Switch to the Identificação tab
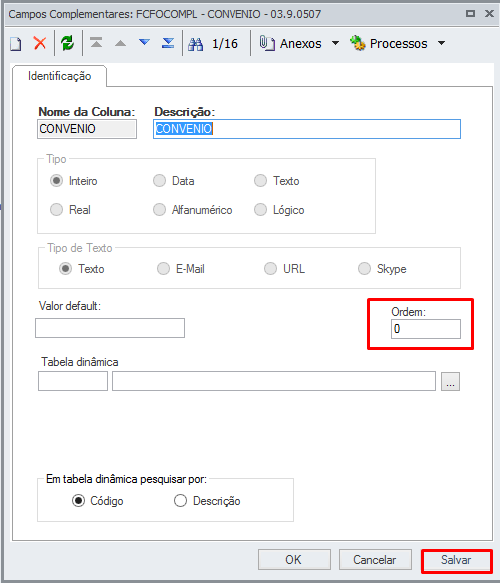This screenshot has width=500, height=583. 59,76
